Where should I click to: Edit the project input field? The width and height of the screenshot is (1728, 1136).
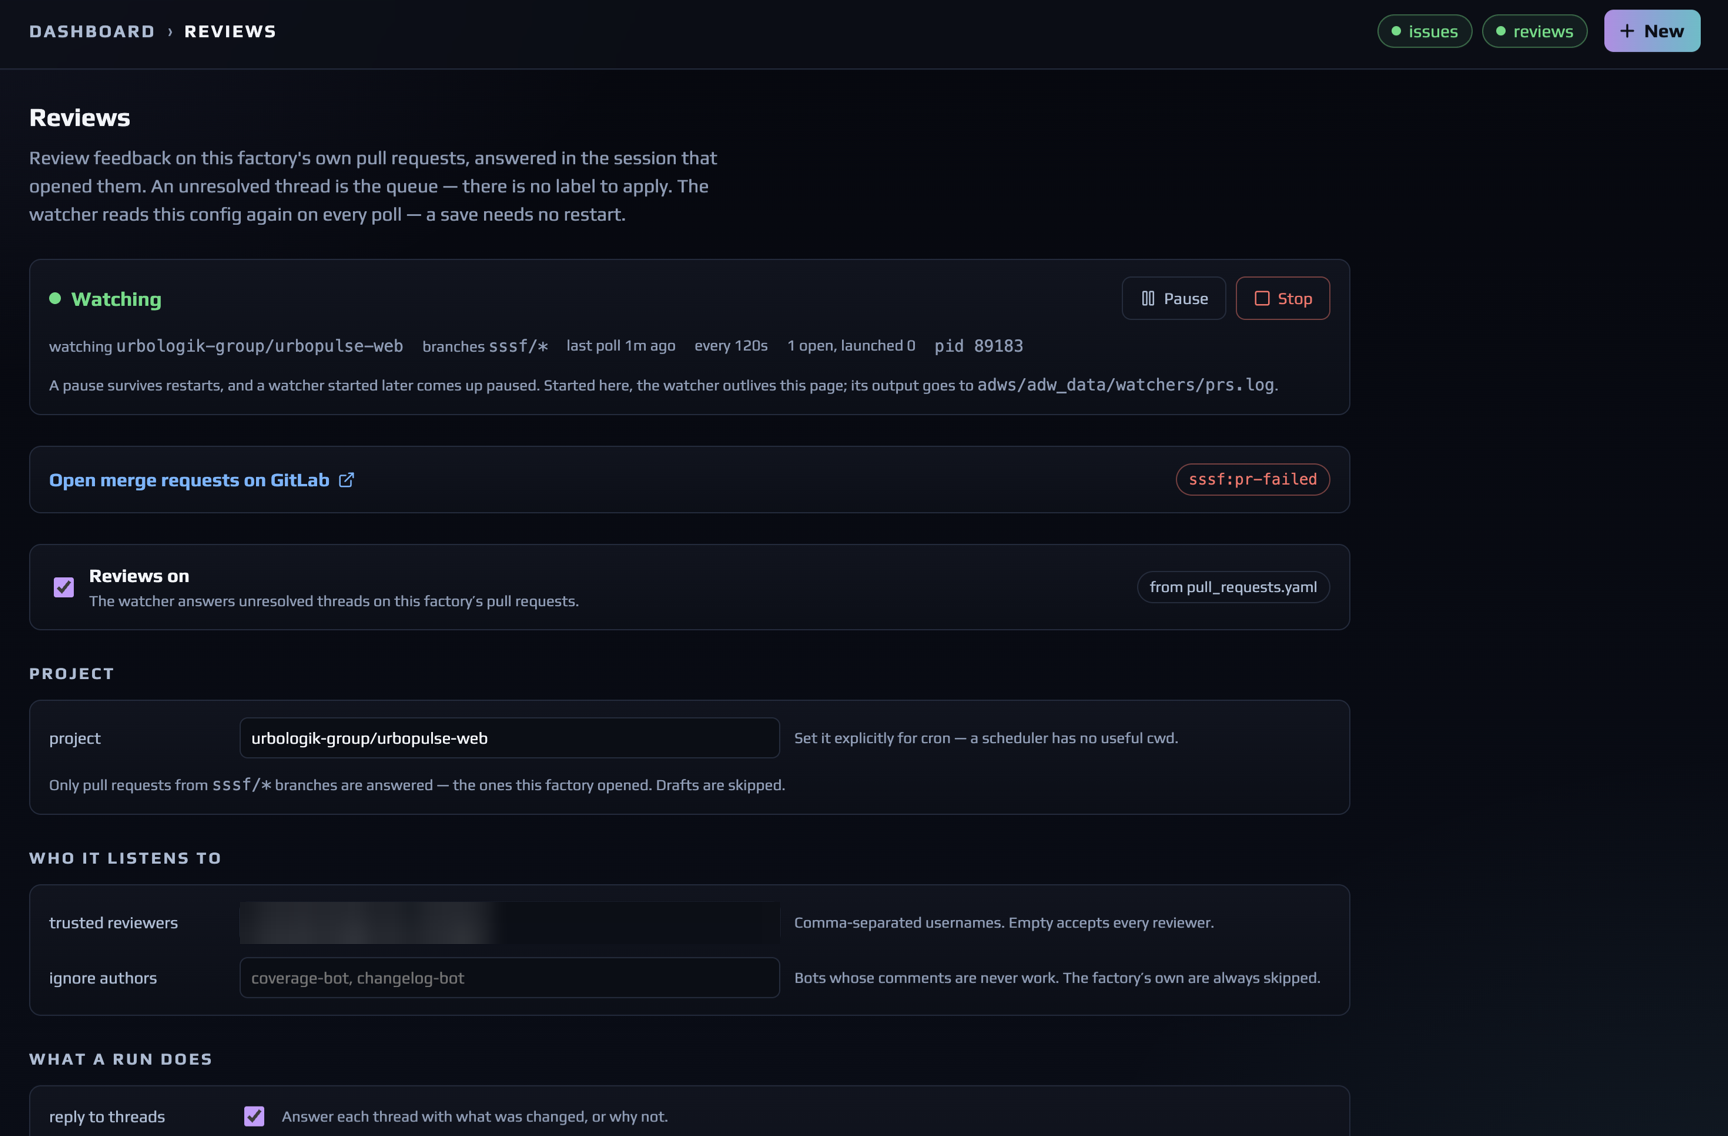tap(509, 738)
